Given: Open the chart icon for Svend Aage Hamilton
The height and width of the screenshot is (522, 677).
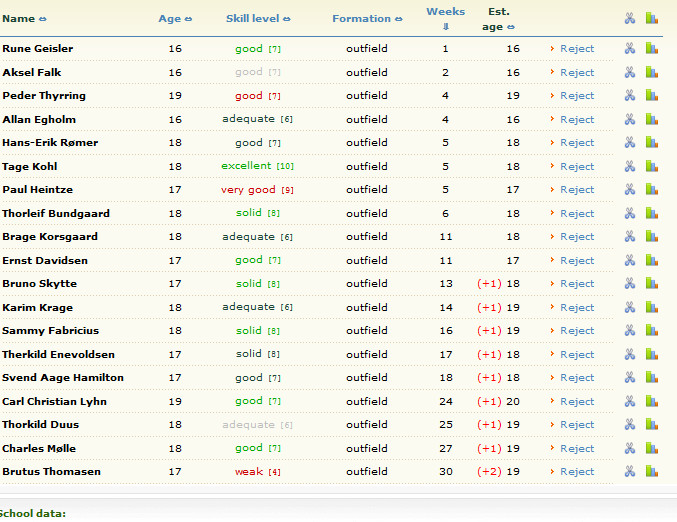Looking at the screenshot, I should pos(652,378).
